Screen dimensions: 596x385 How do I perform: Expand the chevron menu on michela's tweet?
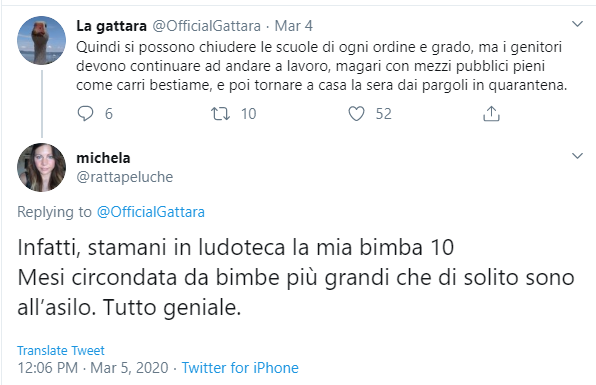(x=577, y=156)
